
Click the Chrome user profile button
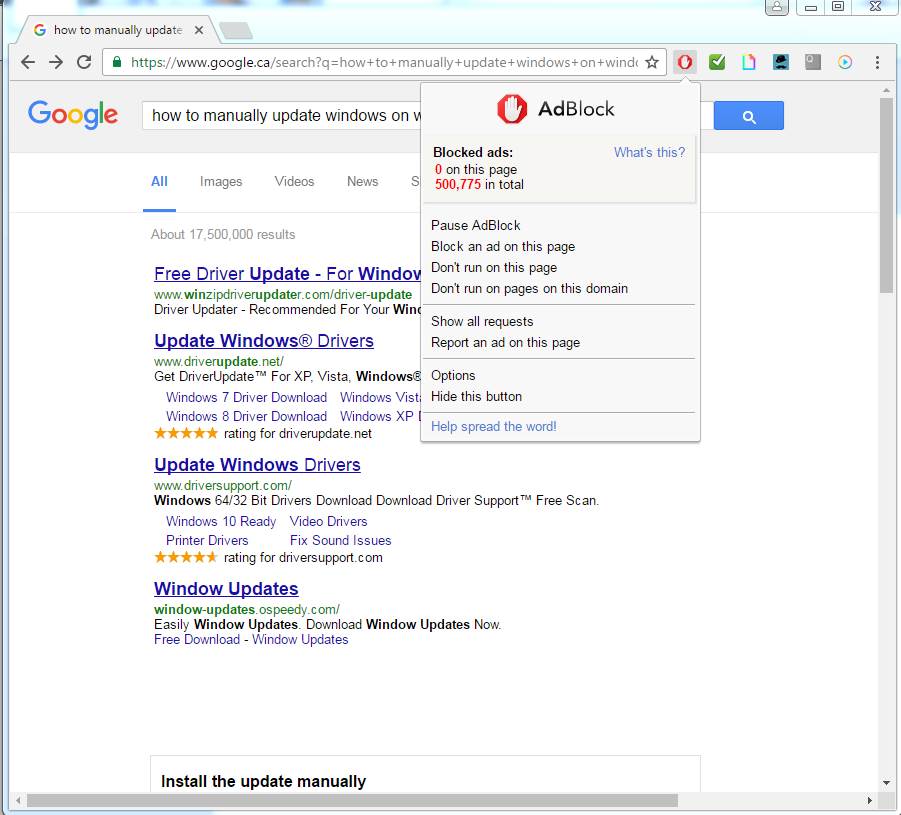[777, 7]
